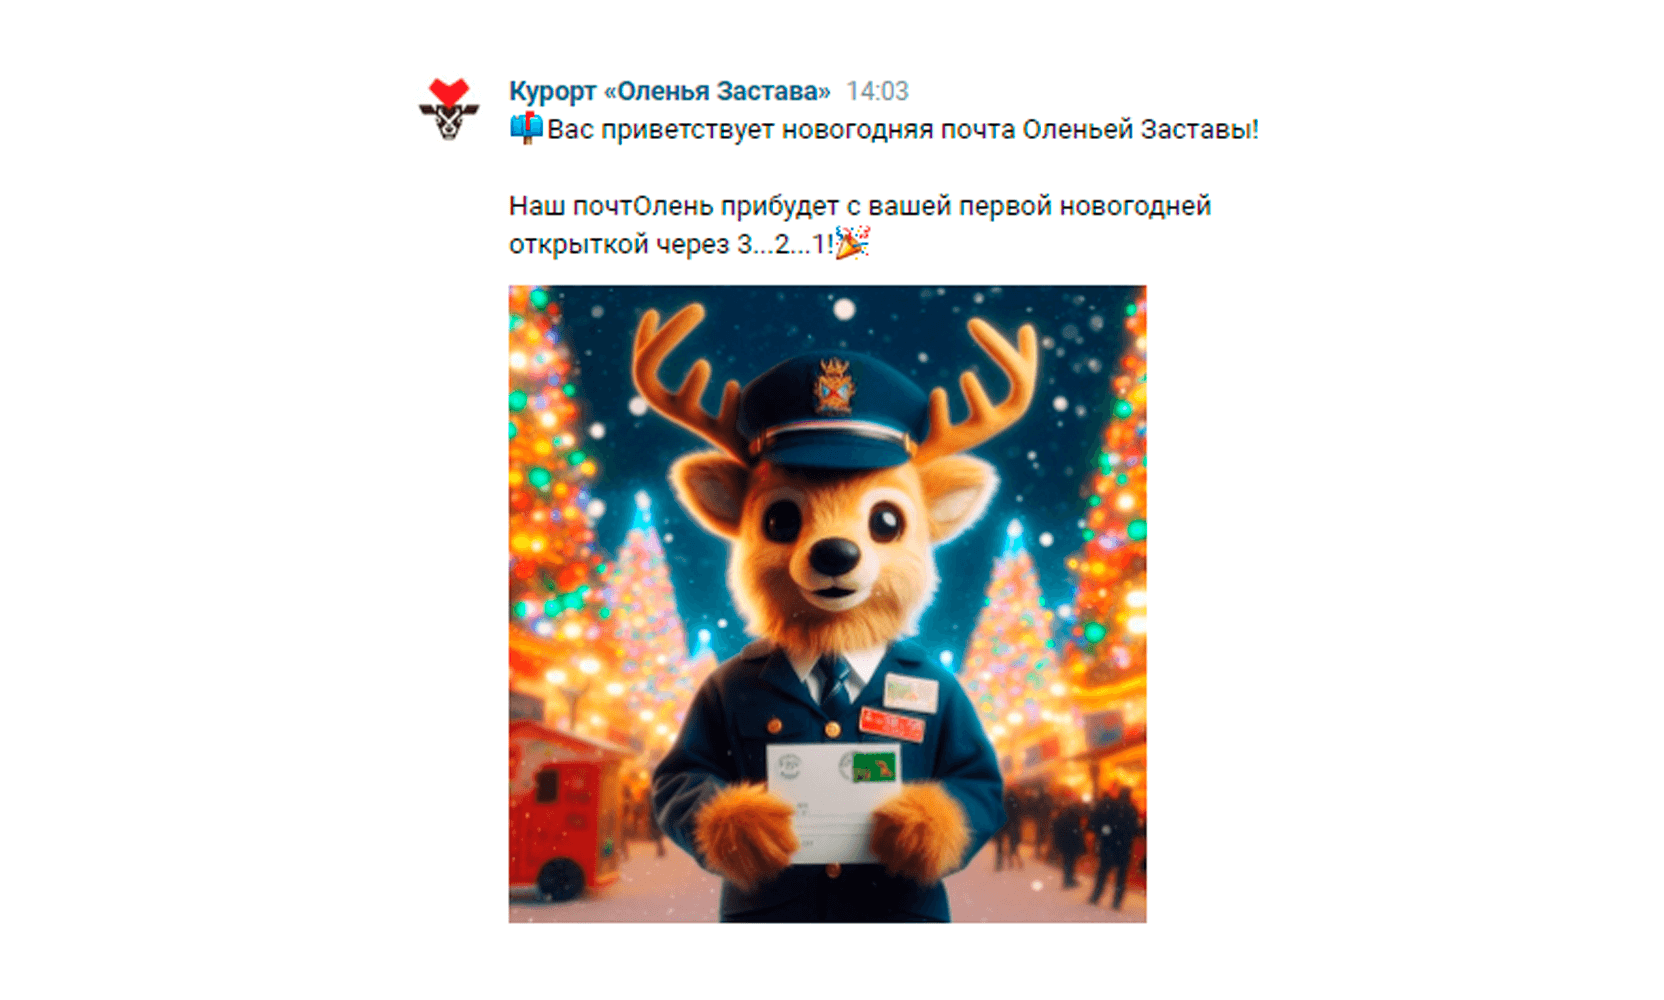The image size is (1664, 1000).
Task: Click the gold emblem on the cap
Action: coord(834,386)
